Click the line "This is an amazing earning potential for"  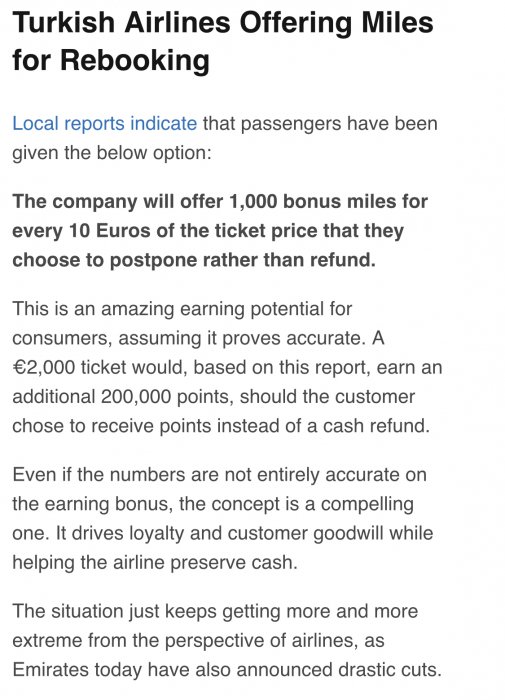pos(182,309)
